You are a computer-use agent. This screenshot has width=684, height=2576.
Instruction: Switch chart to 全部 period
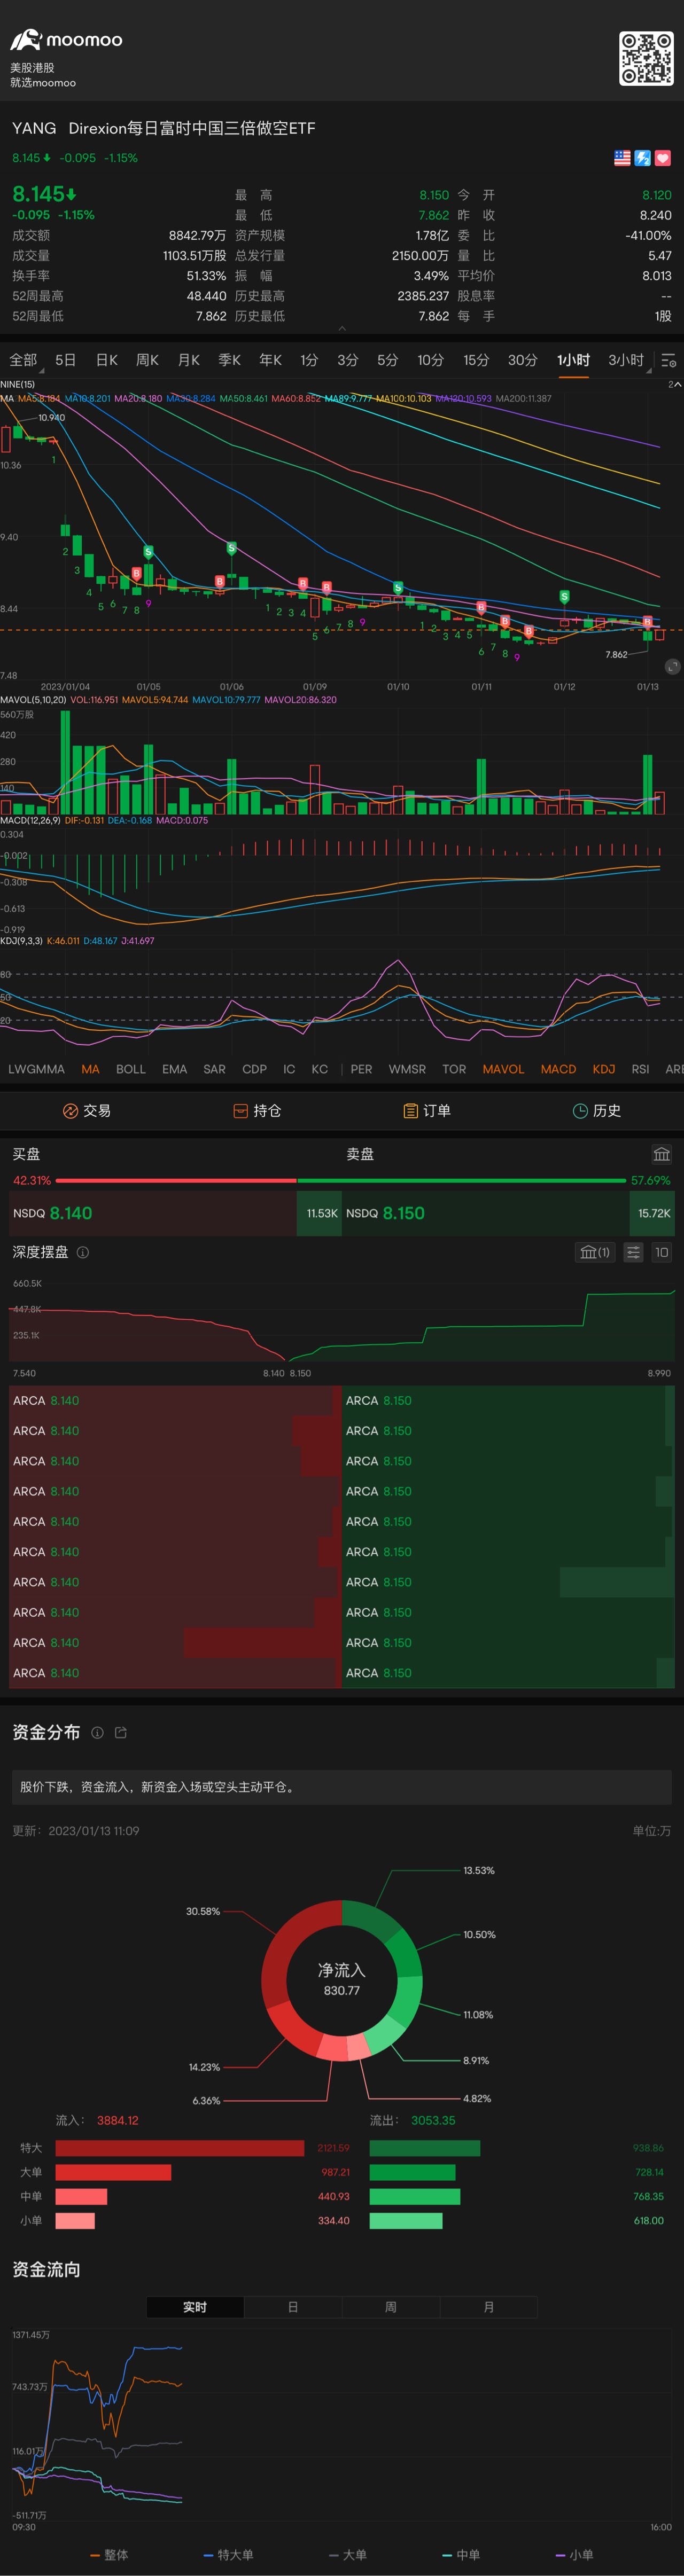coord(23,360)
